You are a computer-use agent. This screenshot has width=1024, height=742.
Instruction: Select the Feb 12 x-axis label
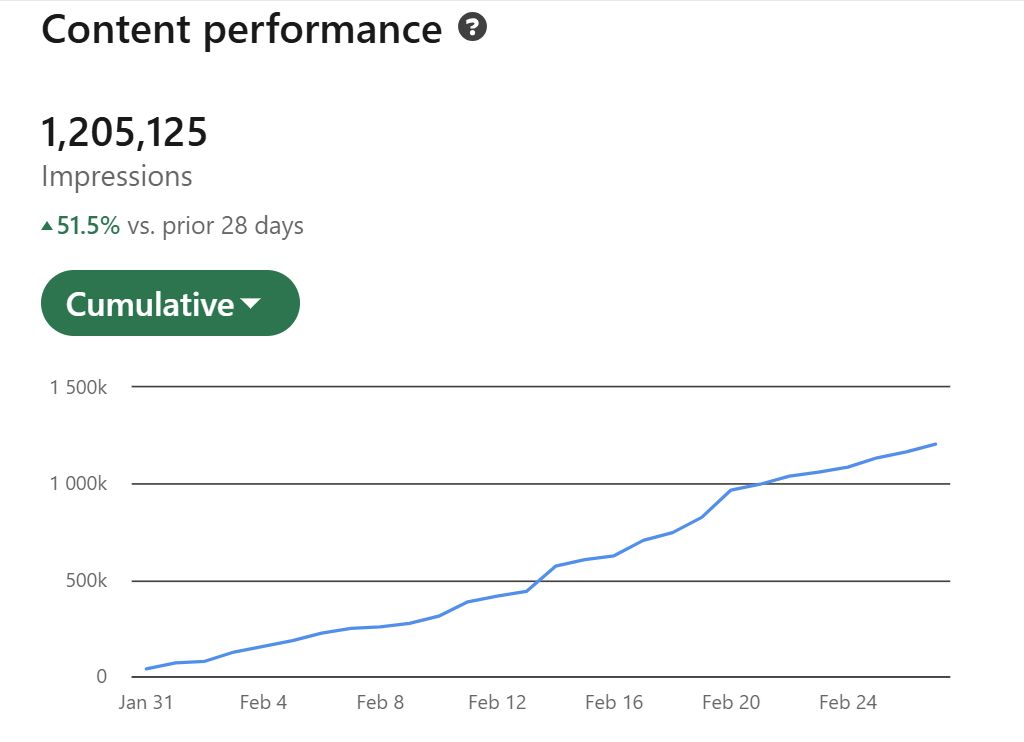[497, 703]
